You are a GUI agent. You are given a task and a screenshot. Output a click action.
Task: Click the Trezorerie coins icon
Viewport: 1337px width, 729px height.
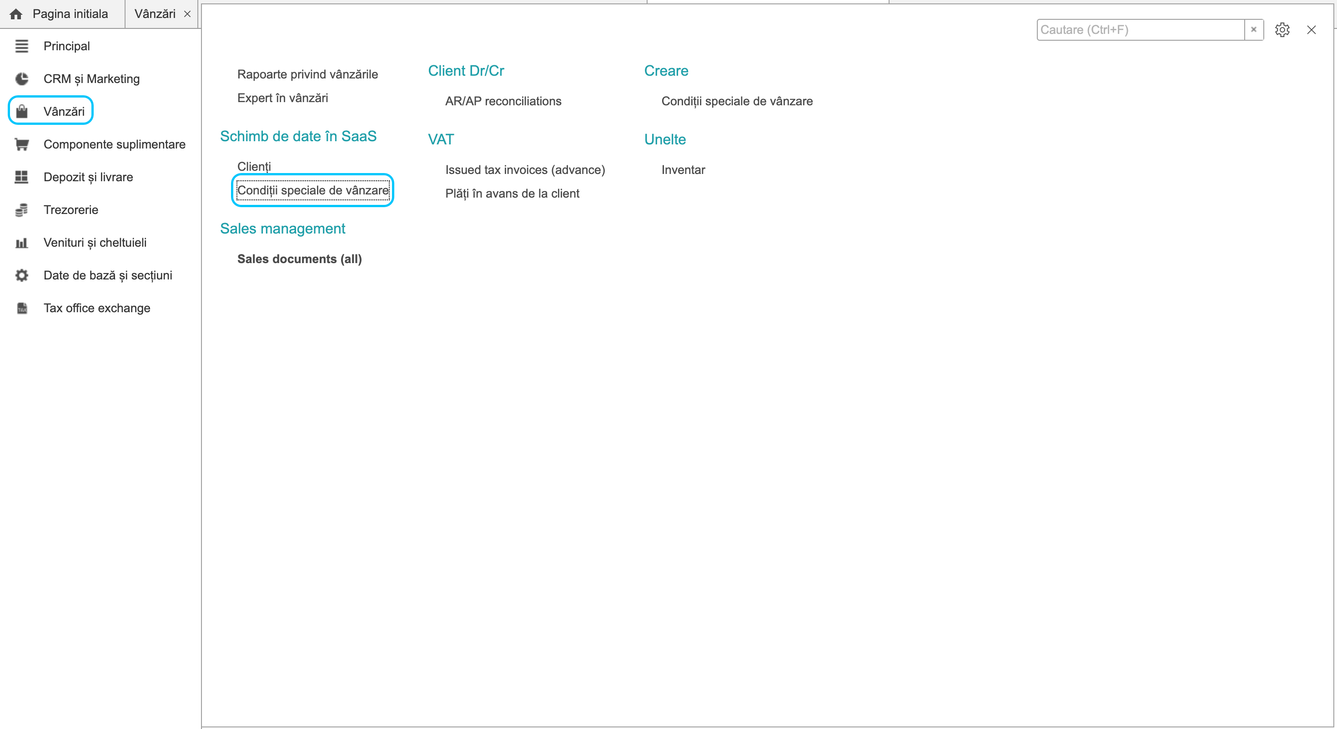[21, 210]
